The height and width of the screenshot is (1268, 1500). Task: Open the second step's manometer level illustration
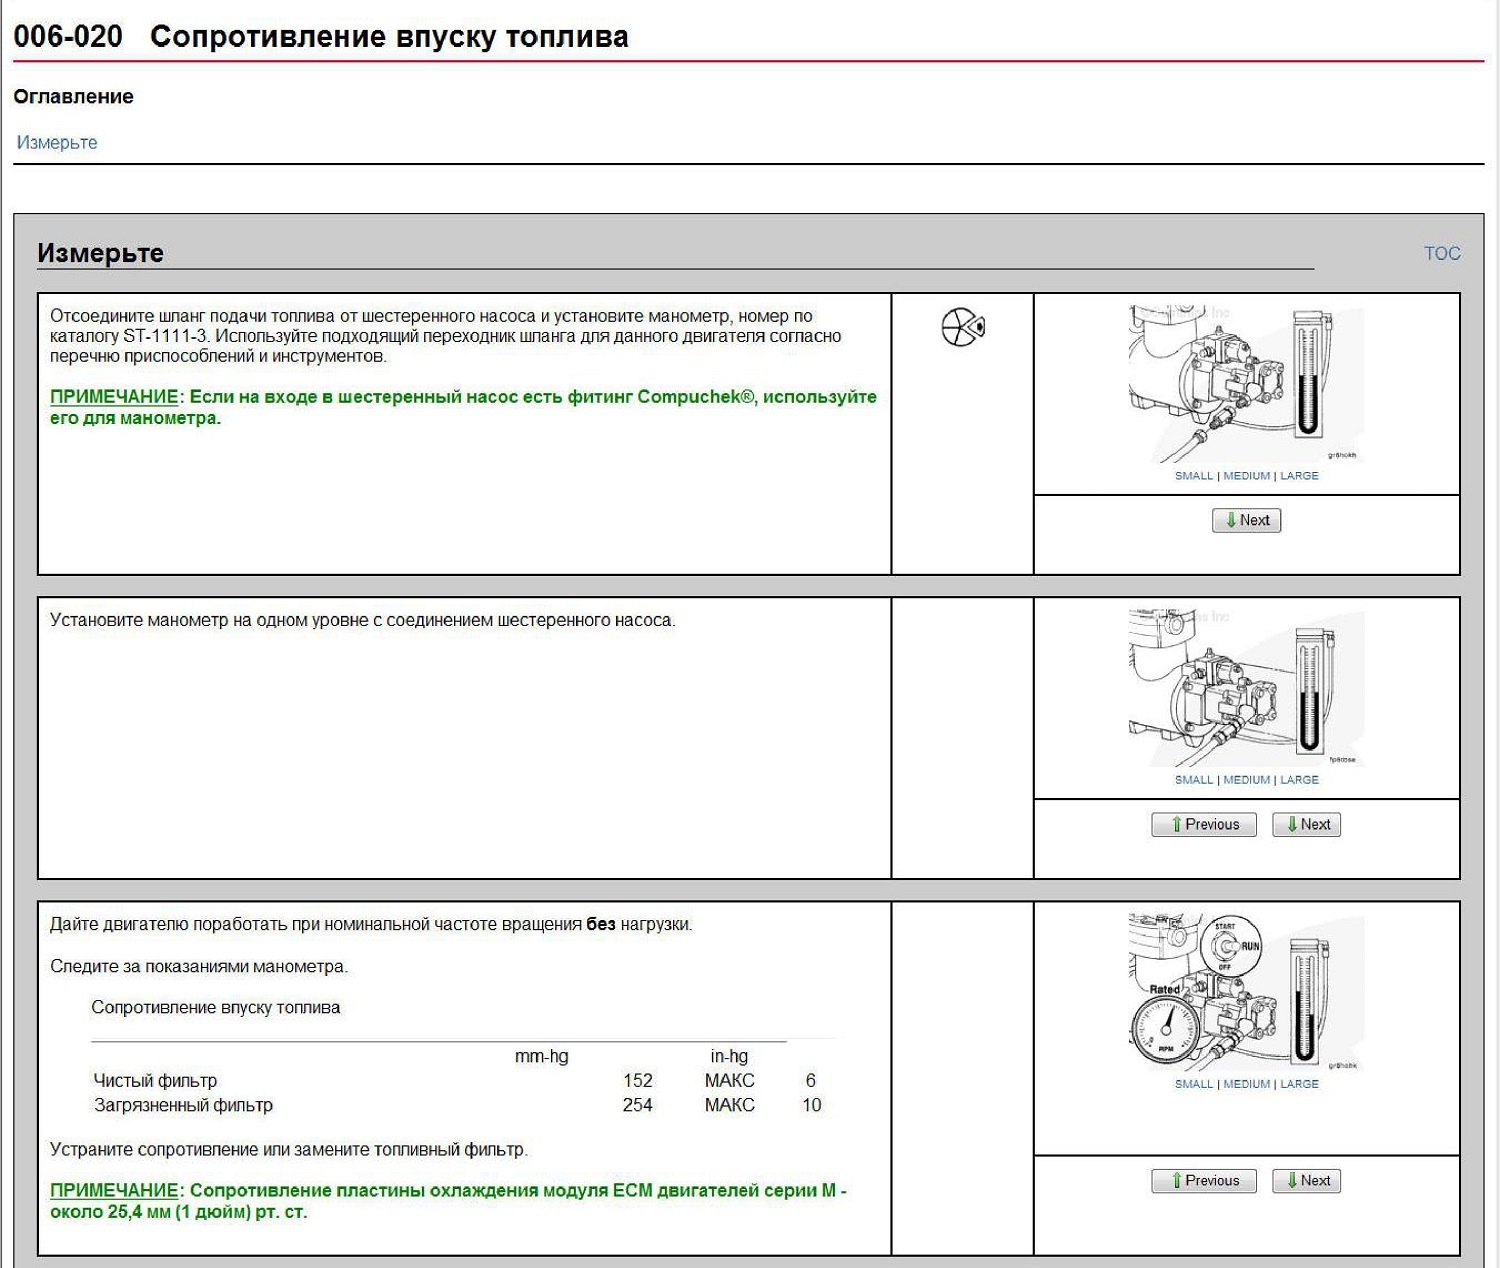[x=1246, y=688]
